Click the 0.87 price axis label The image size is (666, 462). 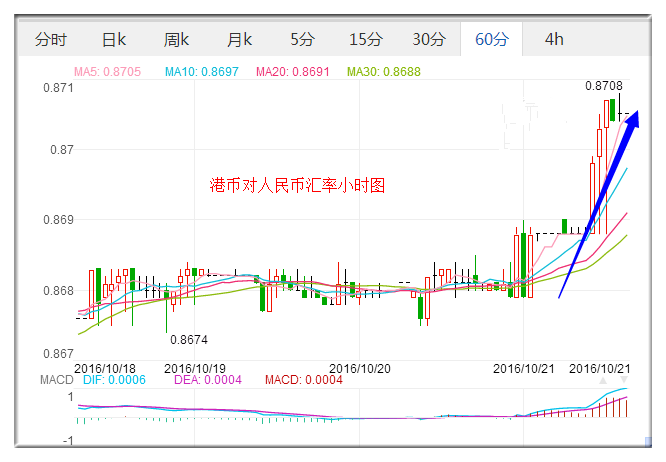click(62, 150)
